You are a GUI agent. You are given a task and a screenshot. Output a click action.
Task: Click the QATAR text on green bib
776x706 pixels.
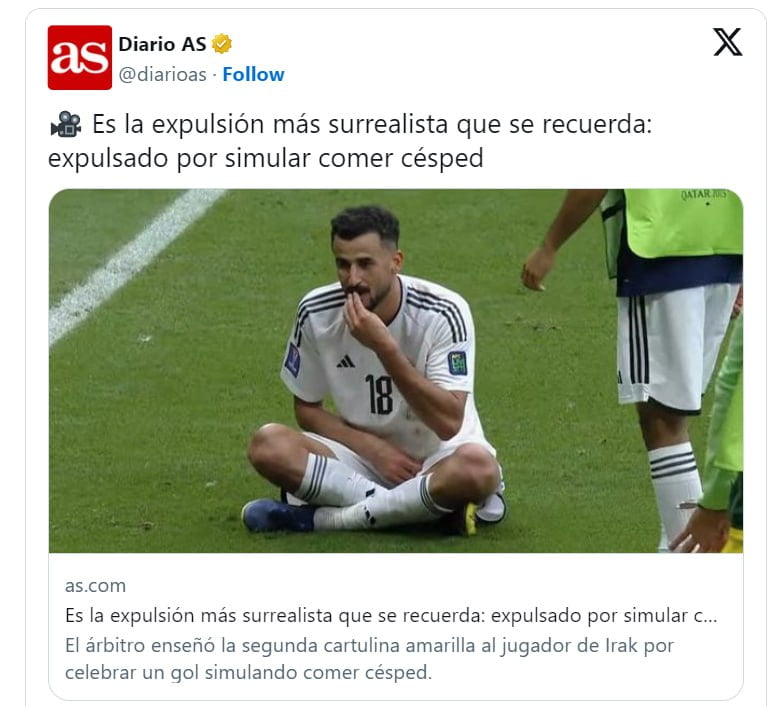704,194
